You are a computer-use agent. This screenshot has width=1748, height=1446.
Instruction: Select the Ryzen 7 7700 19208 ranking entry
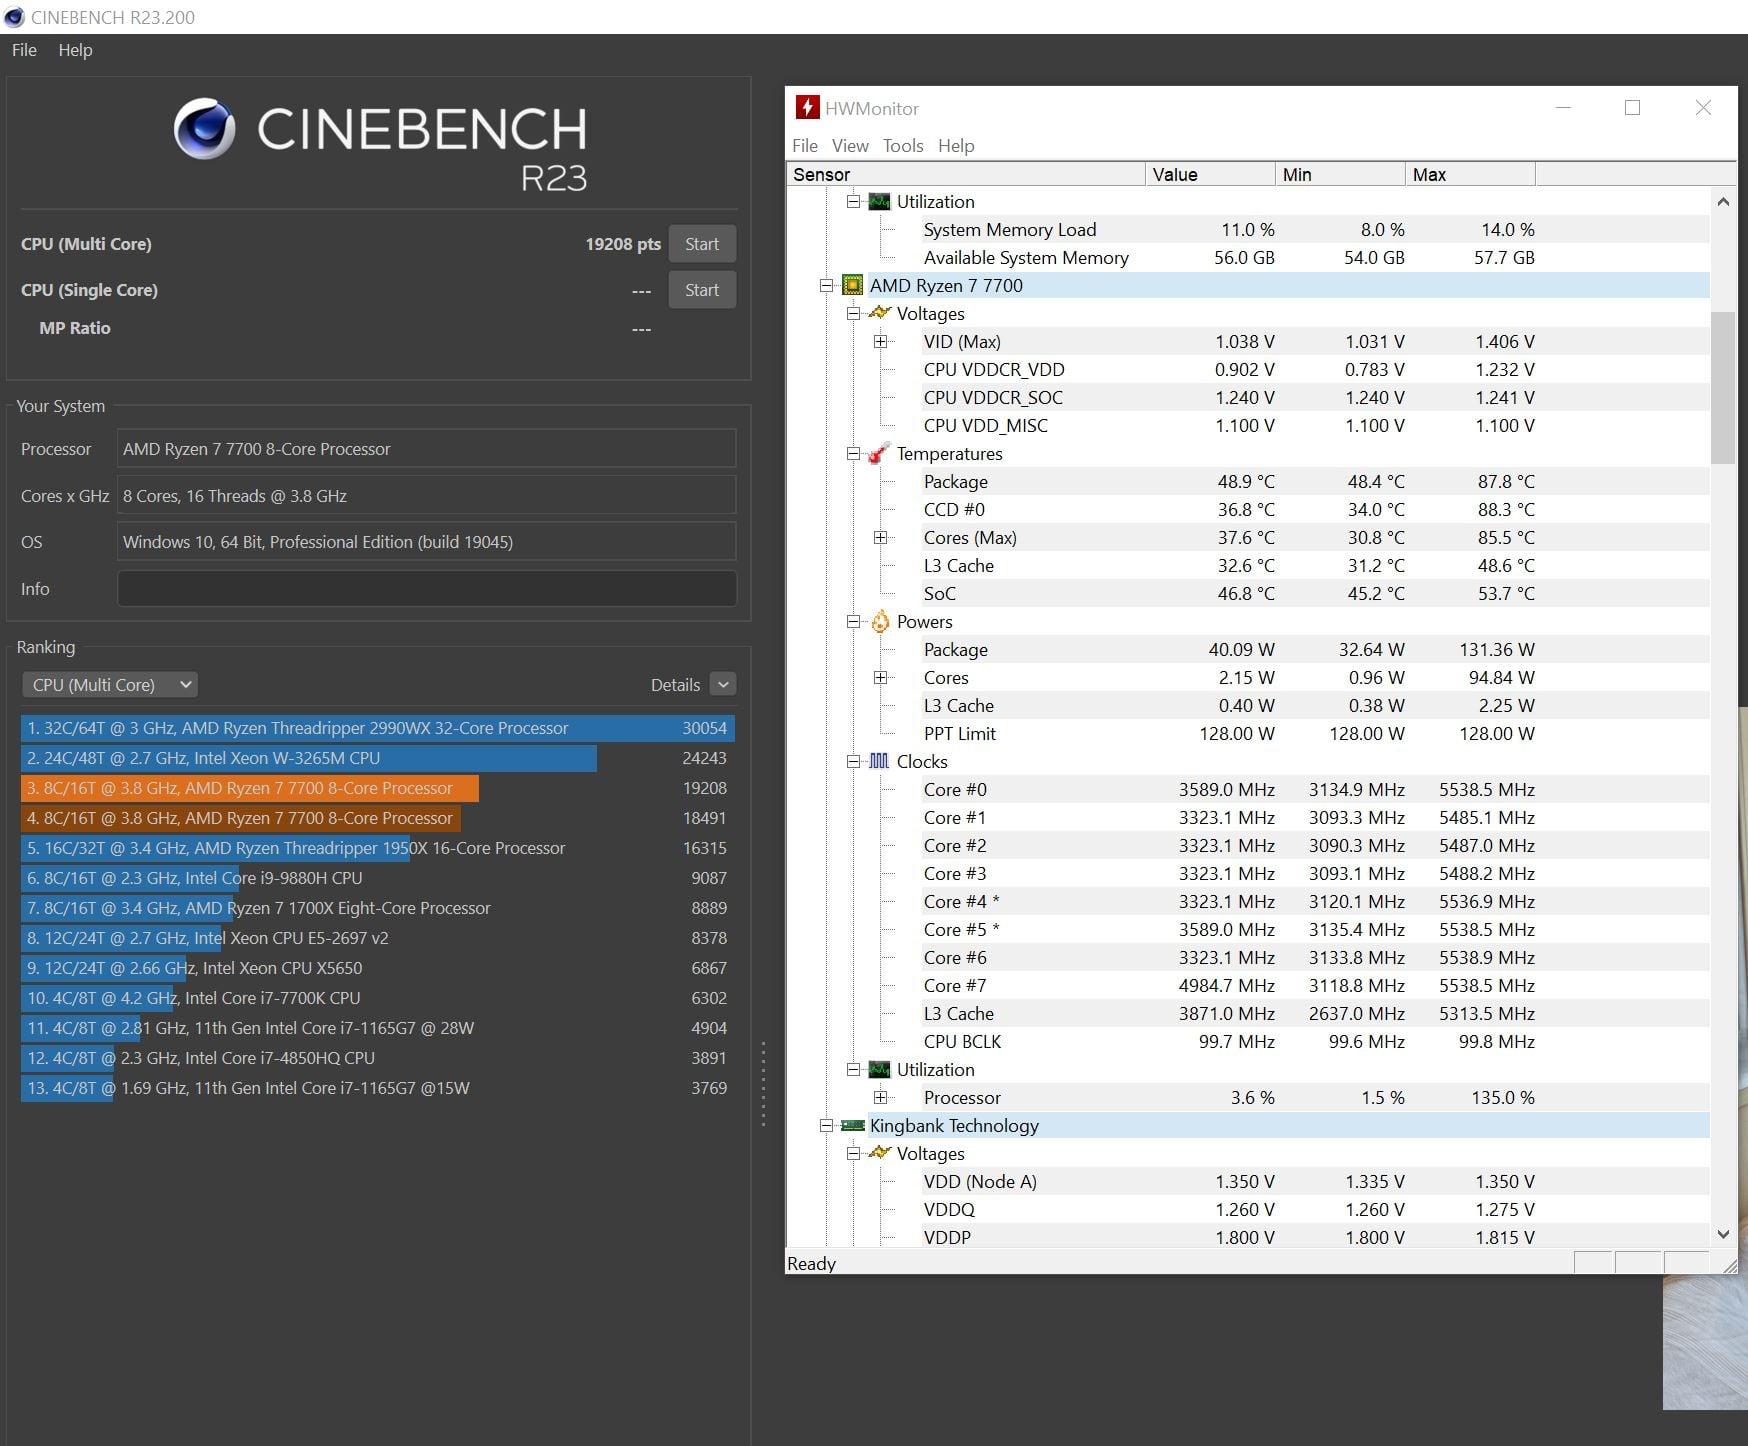click(378, 788)
